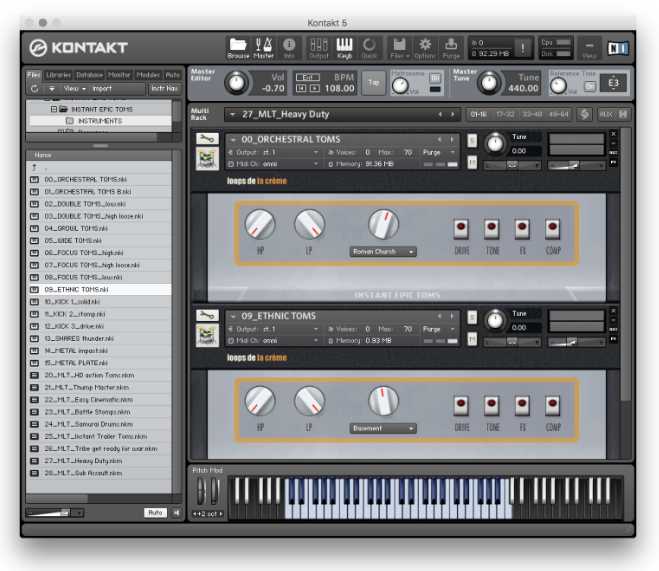Open ORCHESTRAL TOMS Output dropdown
The width and height of the screenshot is (659, 571).
pos(273,152)
